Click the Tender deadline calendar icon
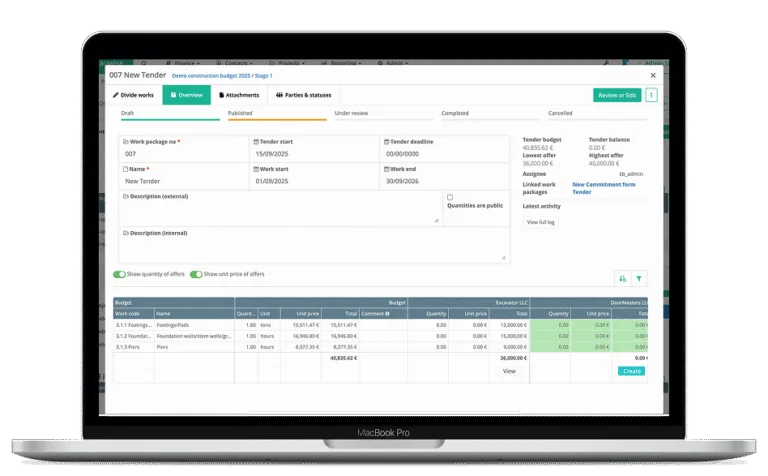 click(385, 142)
